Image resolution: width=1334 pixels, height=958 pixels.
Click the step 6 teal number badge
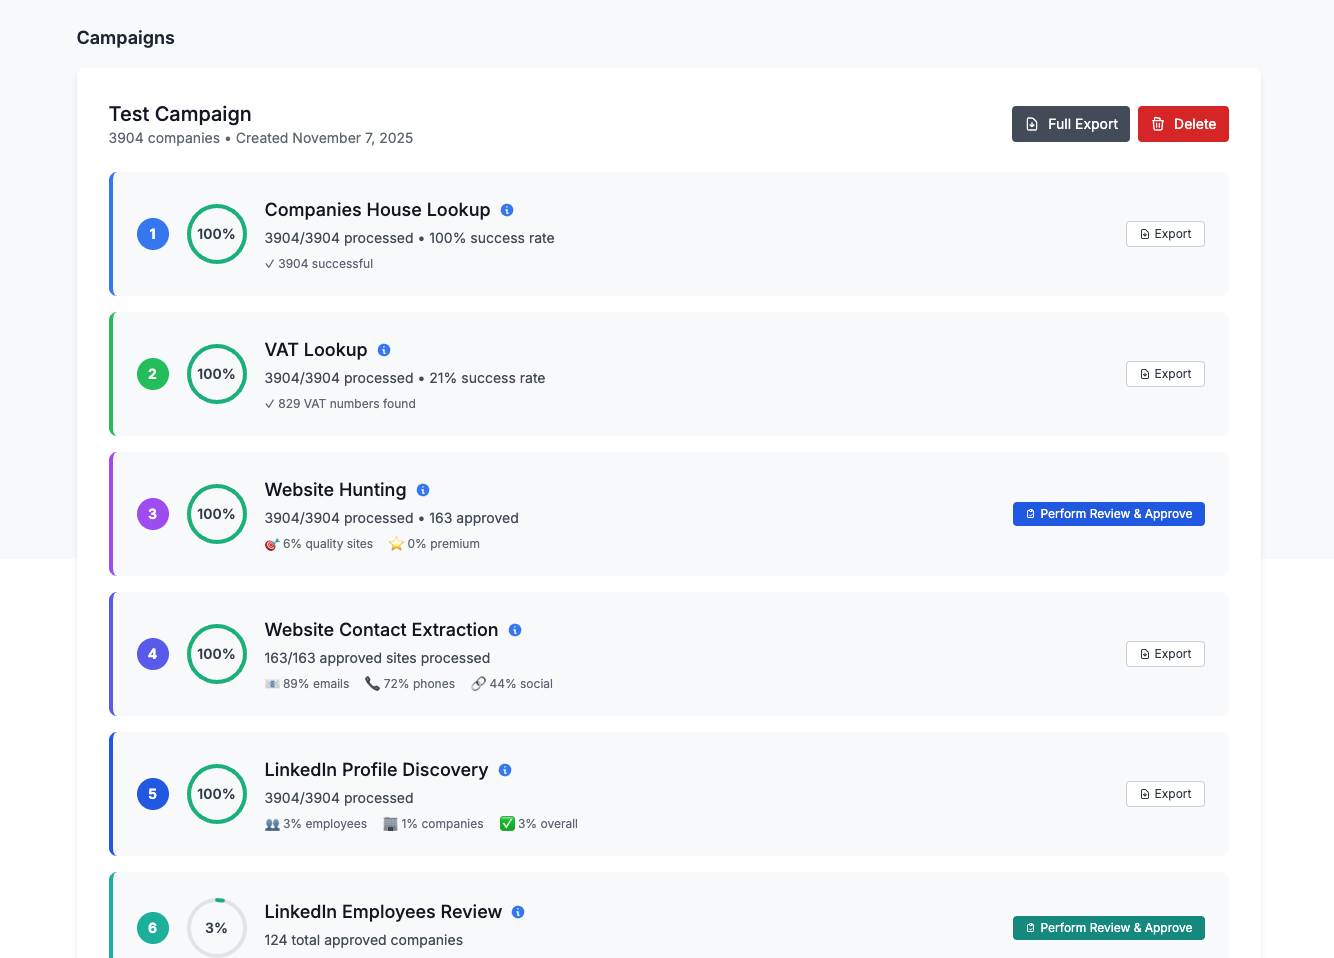[153, 928]
